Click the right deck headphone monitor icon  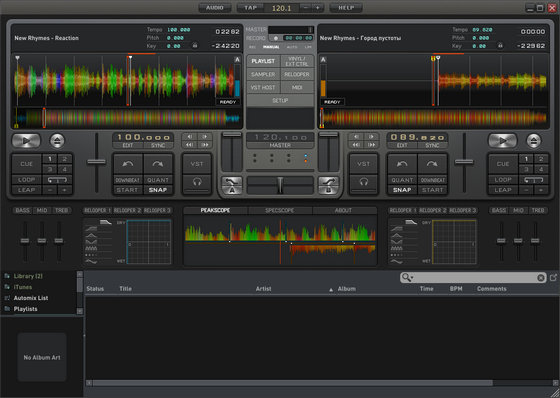pos(364,182)
